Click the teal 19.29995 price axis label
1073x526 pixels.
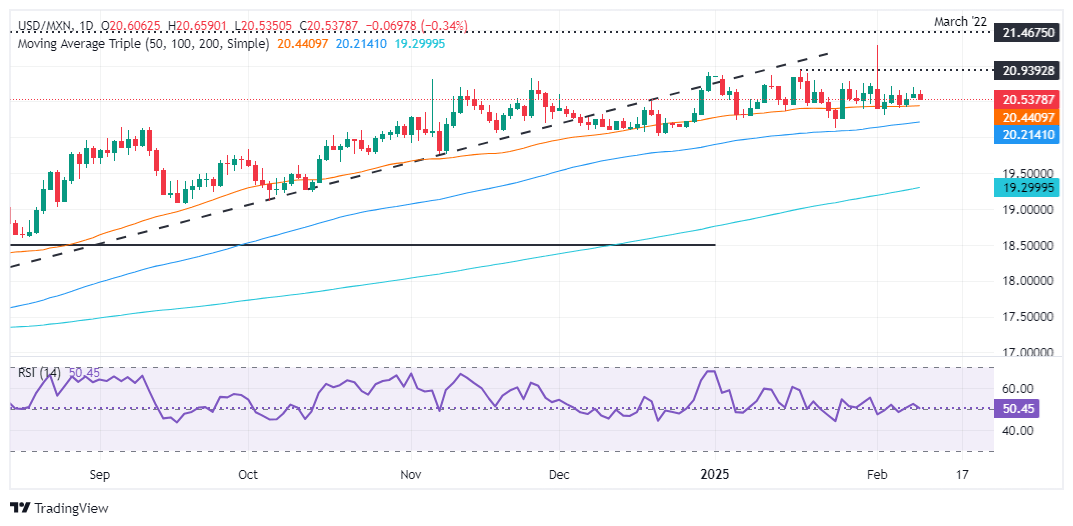[1029, 188]
